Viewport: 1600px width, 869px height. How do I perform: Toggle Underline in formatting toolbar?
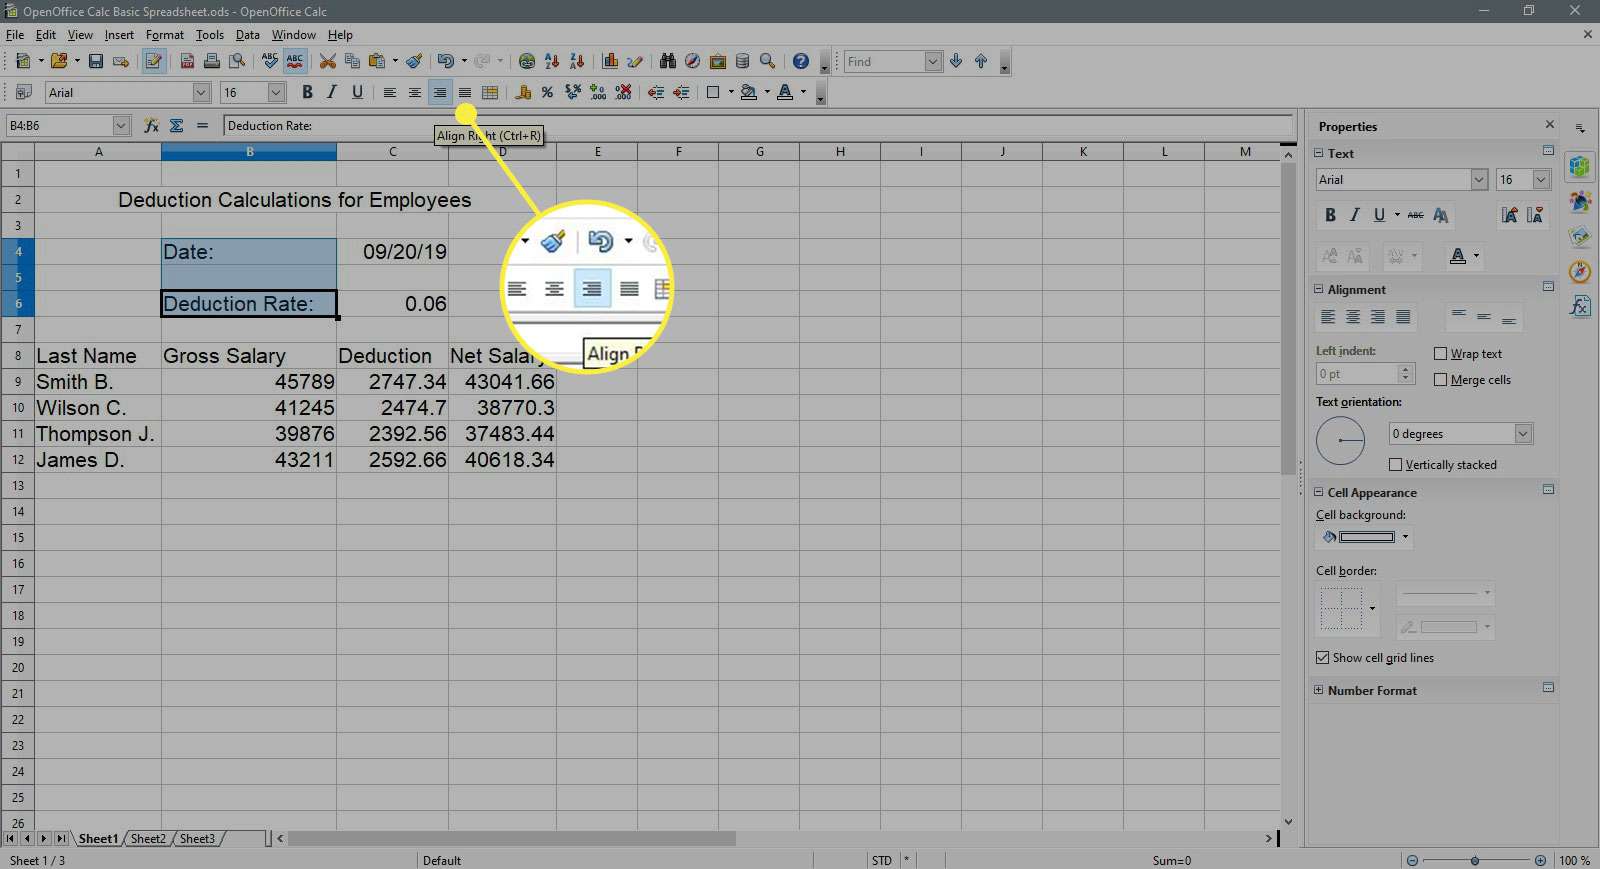[357, 92]
